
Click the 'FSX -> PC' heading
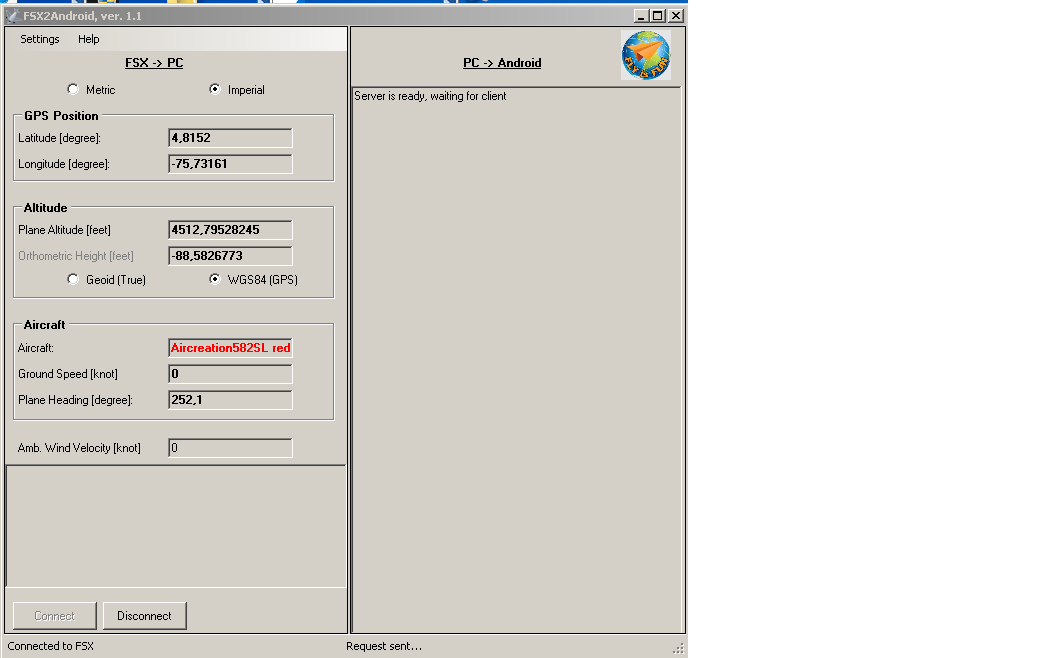click(x=154, y=63)
